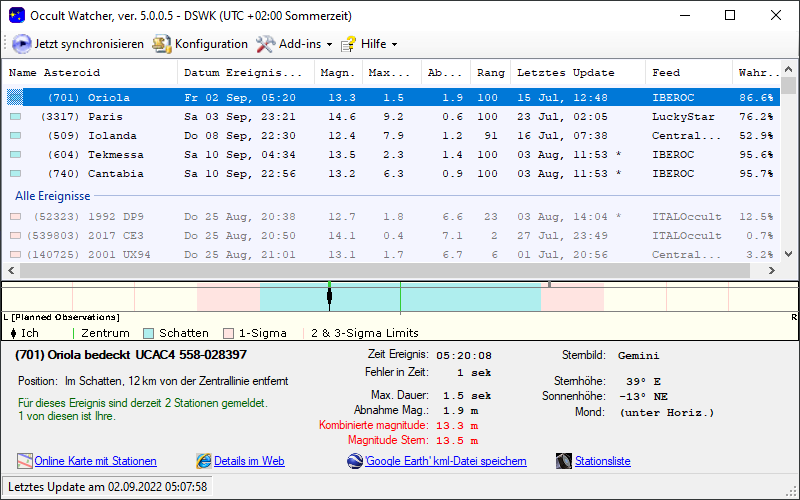Viewport: 800px width, 500px height.
Task: Toggle the status box for Tekmessa
Action: [x=15, y=155]
